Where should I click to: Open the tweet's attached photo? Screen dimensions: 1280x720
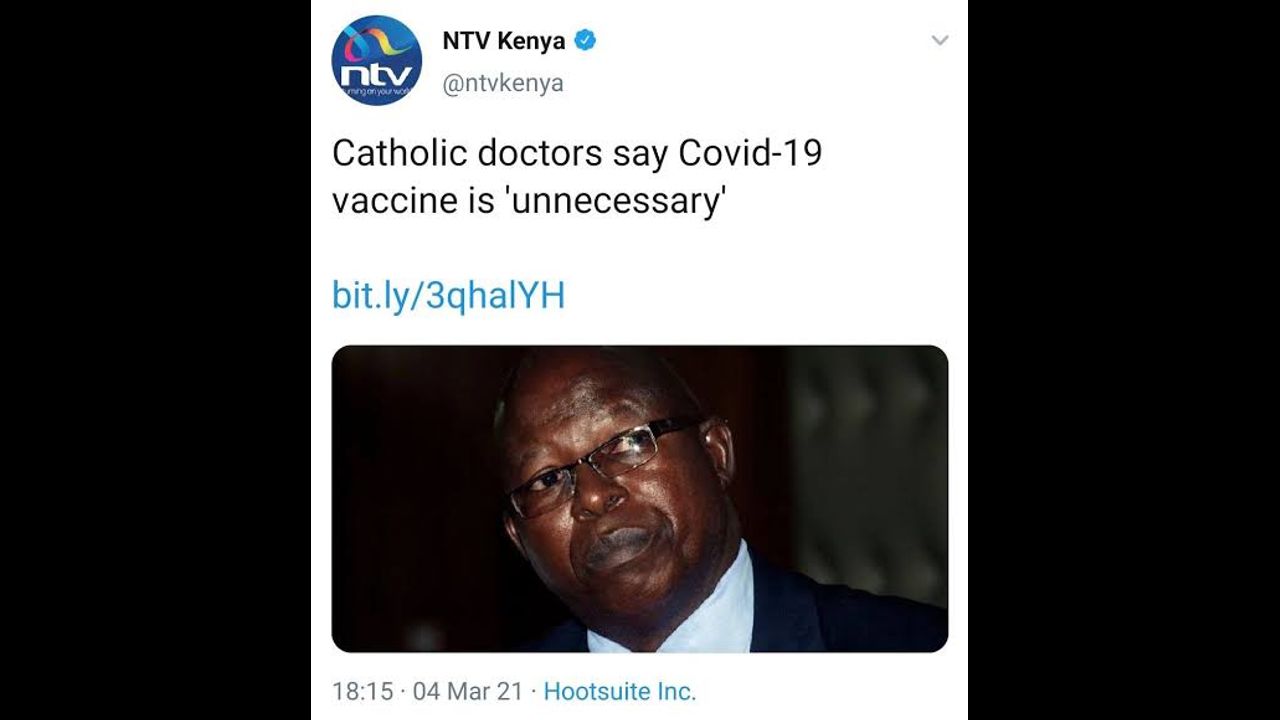click(640, 499)
